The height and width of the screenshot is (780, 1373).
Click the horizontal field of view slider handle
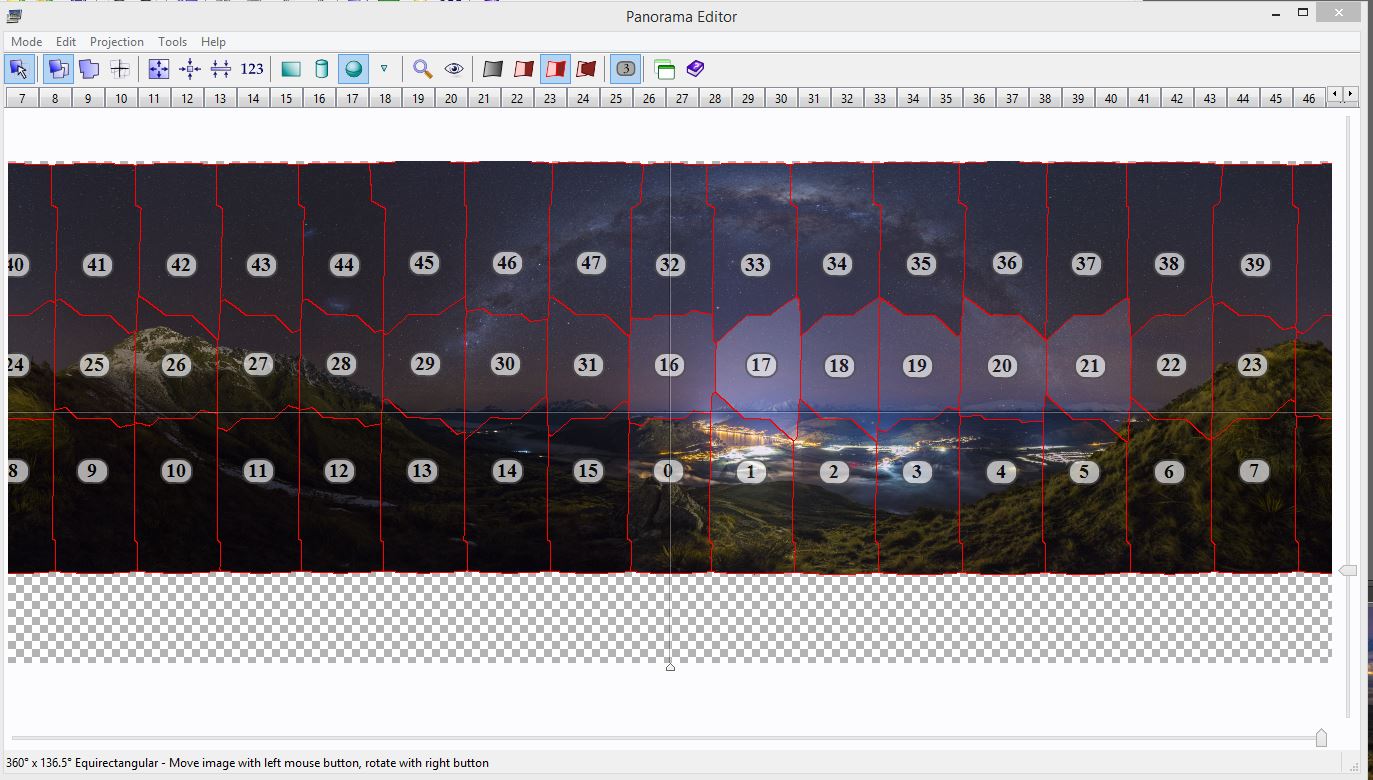point(1321,738)
